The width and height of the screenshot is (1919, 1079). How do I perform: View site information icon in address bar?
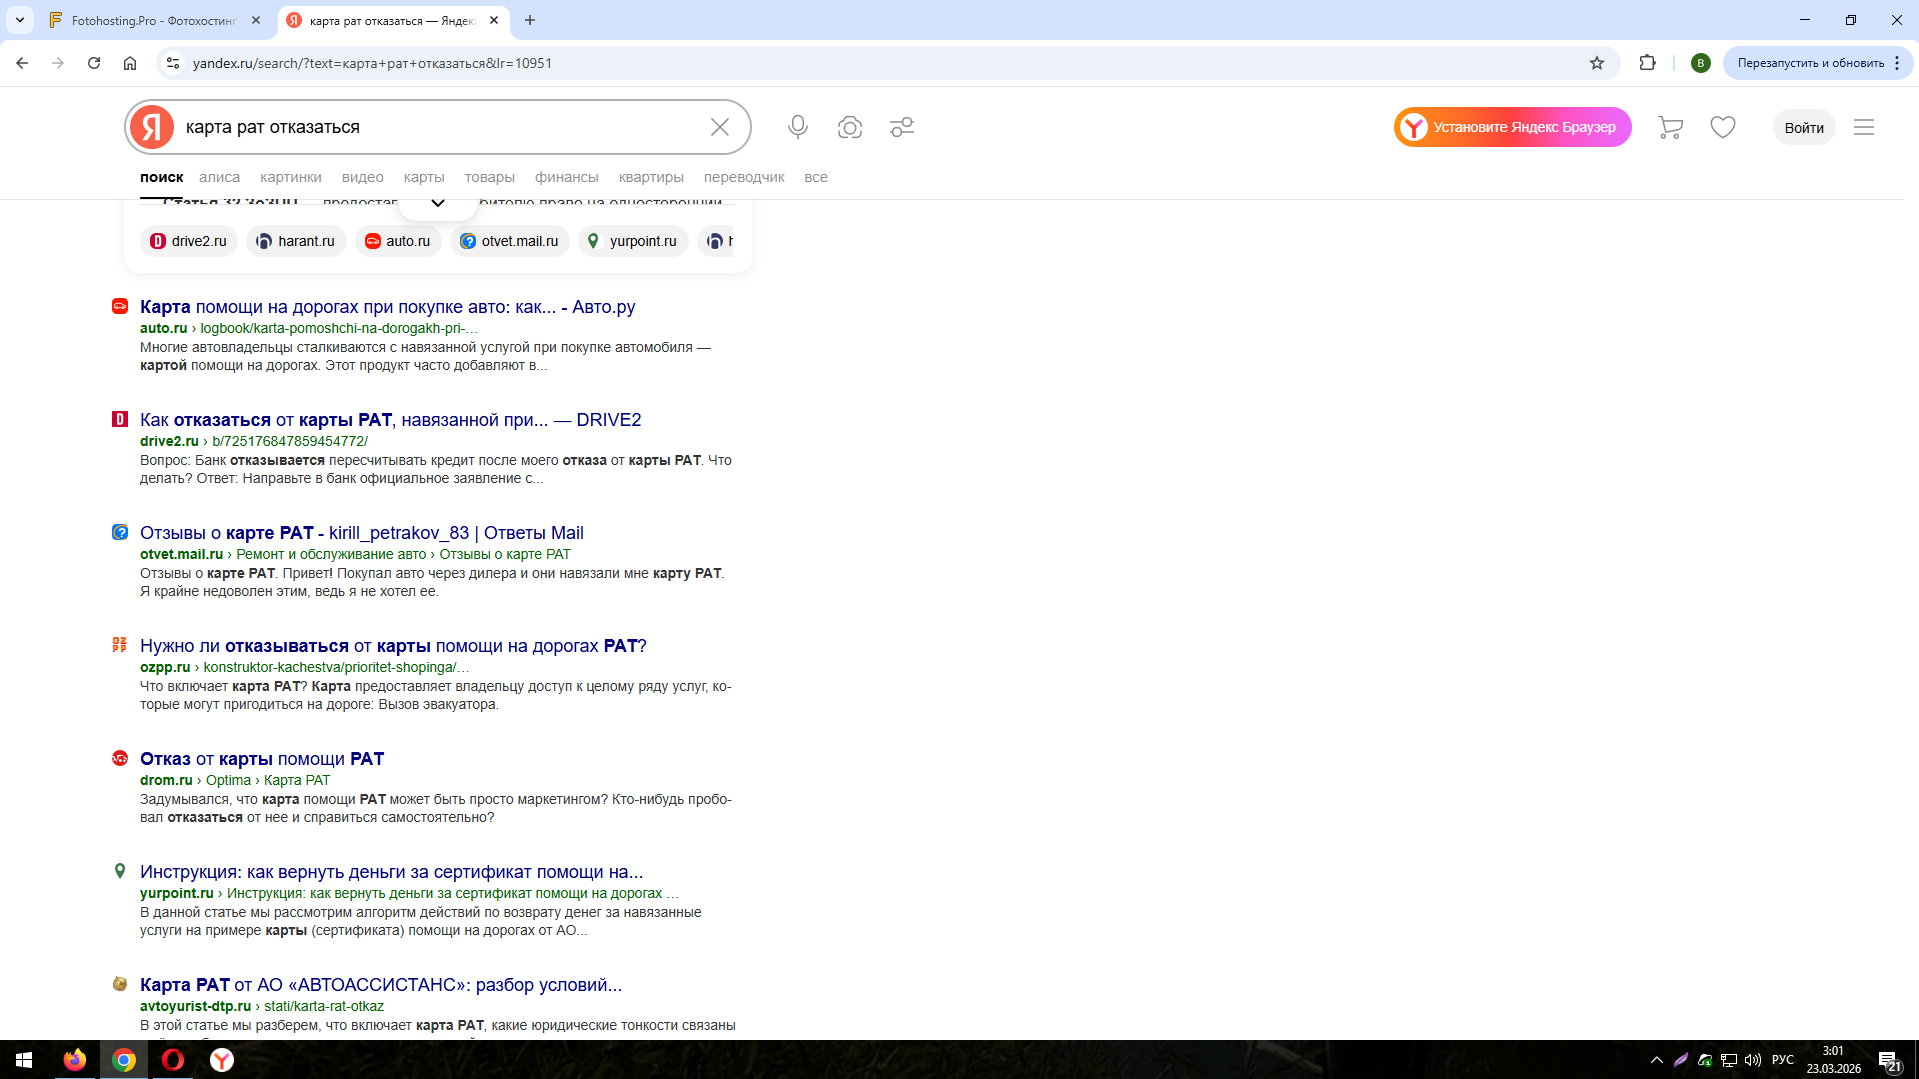(x=173, y=63)
